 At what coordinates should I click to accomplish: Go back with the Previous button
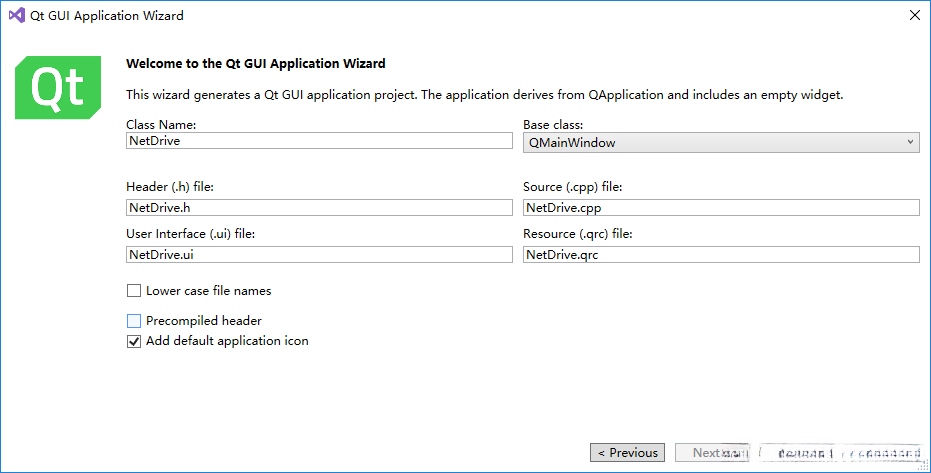coord(628,453)
